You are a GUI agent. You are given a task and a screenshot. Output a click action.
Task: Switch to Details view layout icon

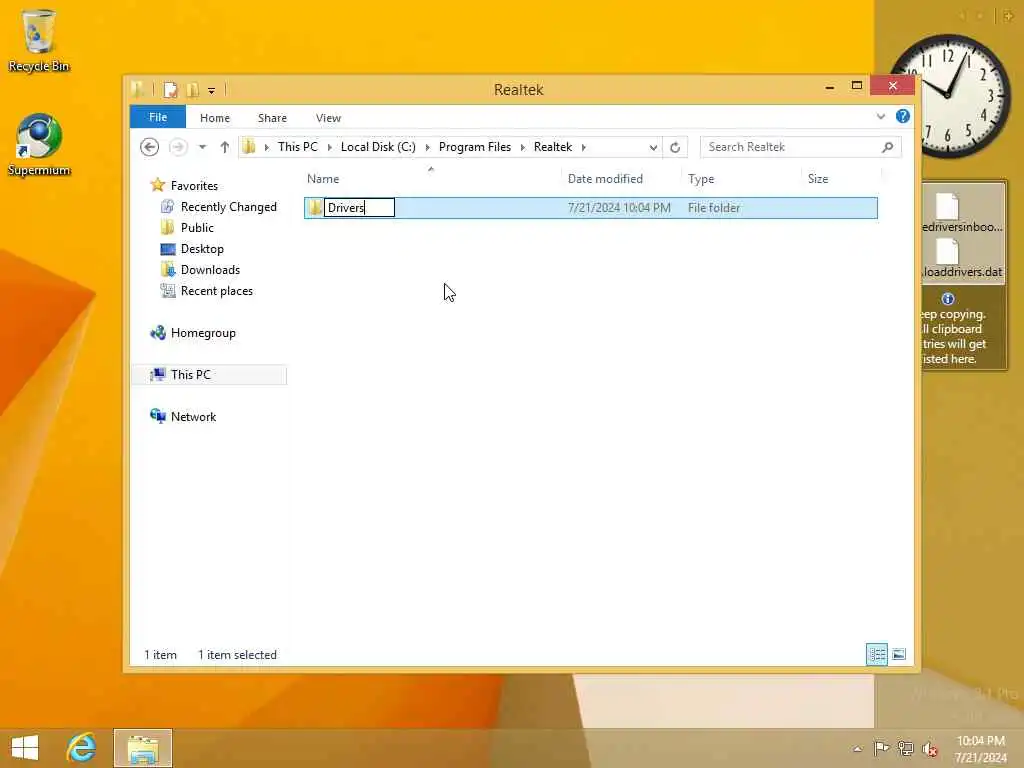pyautogui.click(x=876, y=654)
